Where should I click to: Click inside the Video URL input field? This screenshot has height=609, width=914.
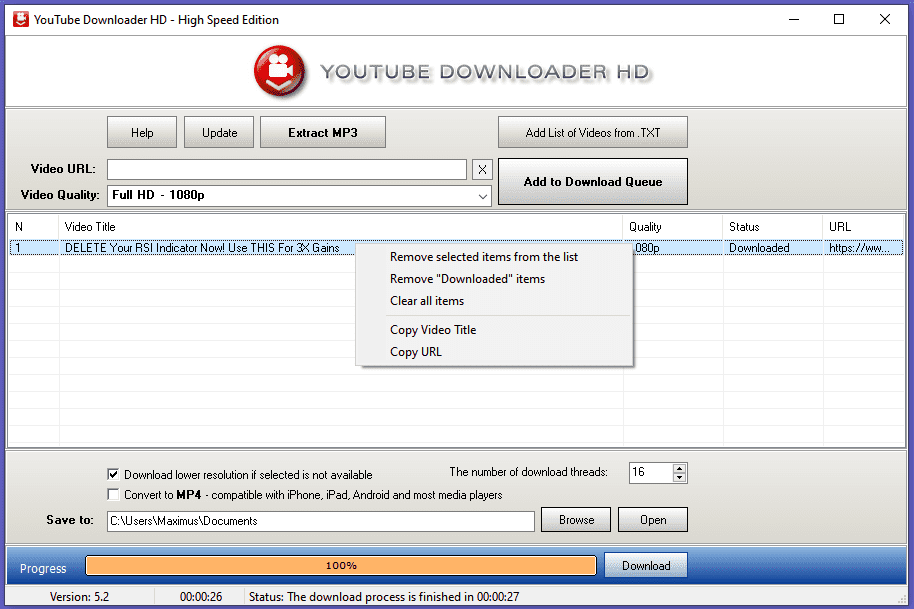point(287,170)
